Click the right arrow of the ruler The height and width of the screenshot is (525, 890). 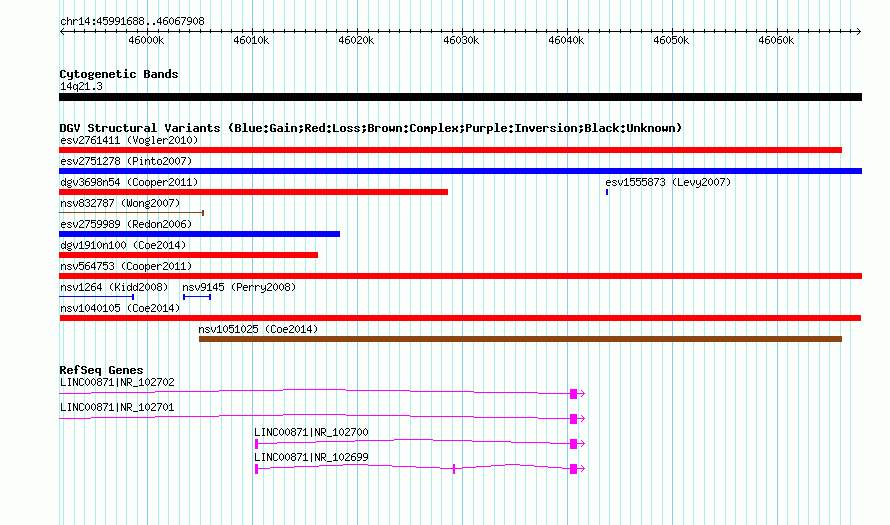tap(859, 31)
